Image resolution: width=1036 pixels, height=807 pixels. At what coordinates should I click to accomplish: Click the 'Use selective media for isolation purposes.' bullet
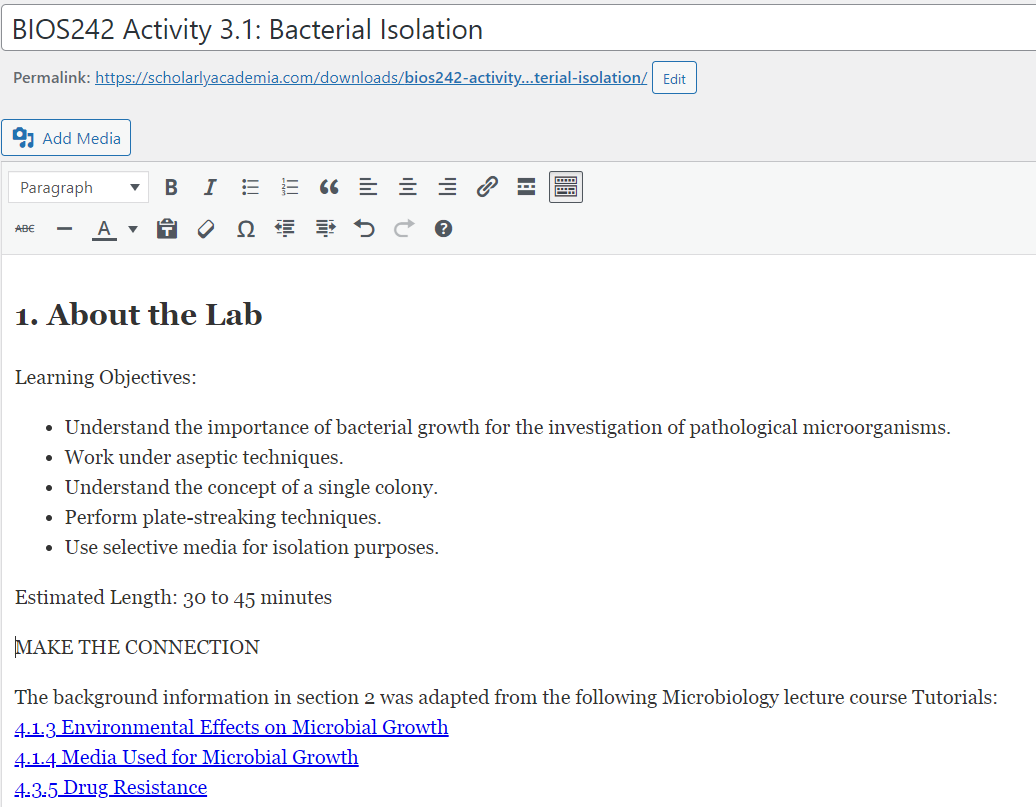252,548
